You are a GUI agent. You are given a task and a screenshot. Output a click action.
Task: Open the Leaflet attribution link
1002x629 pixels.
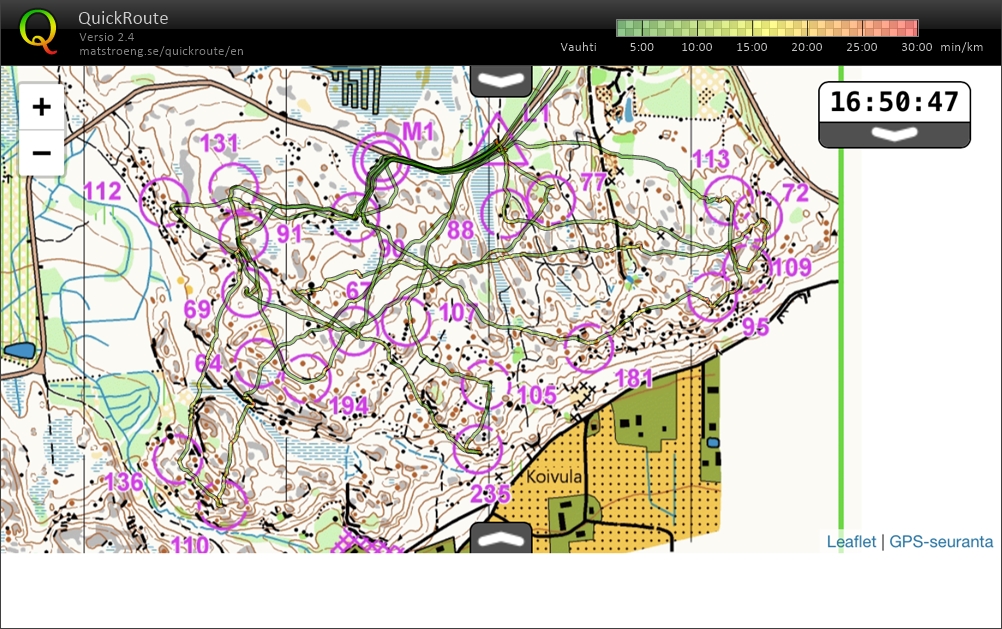coord(851,541)
